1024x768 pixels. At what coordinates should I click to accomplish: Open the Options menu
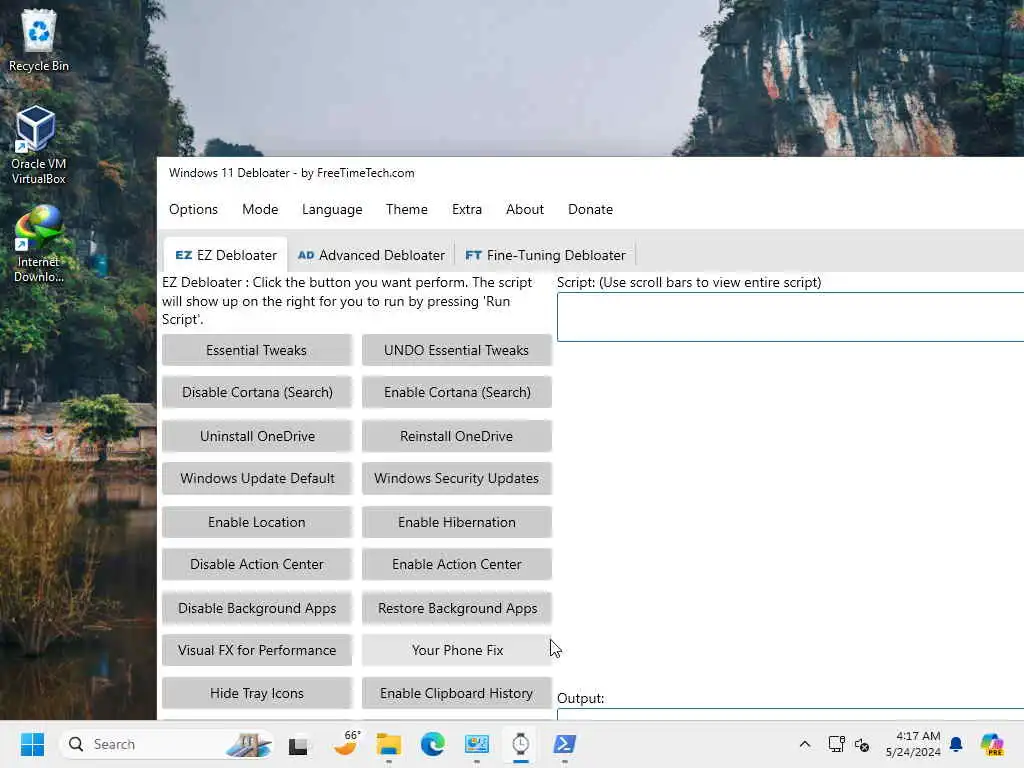tap(193, 209)
